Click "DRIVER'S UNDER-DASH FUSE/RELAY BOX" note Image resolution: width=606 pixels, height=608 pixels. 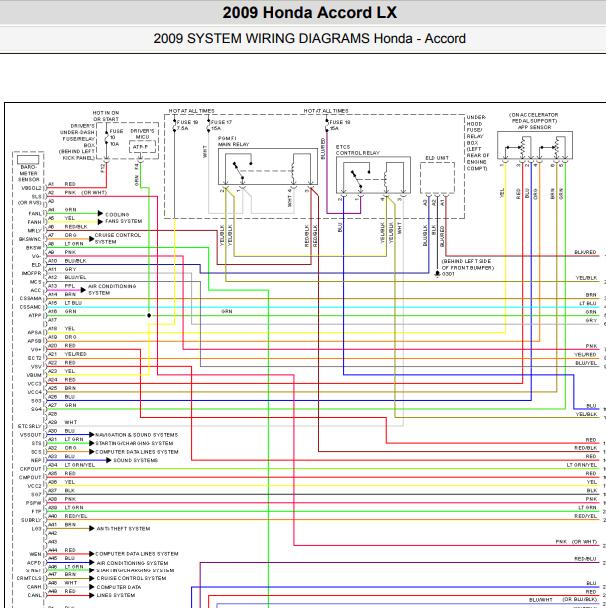(77, 142)
